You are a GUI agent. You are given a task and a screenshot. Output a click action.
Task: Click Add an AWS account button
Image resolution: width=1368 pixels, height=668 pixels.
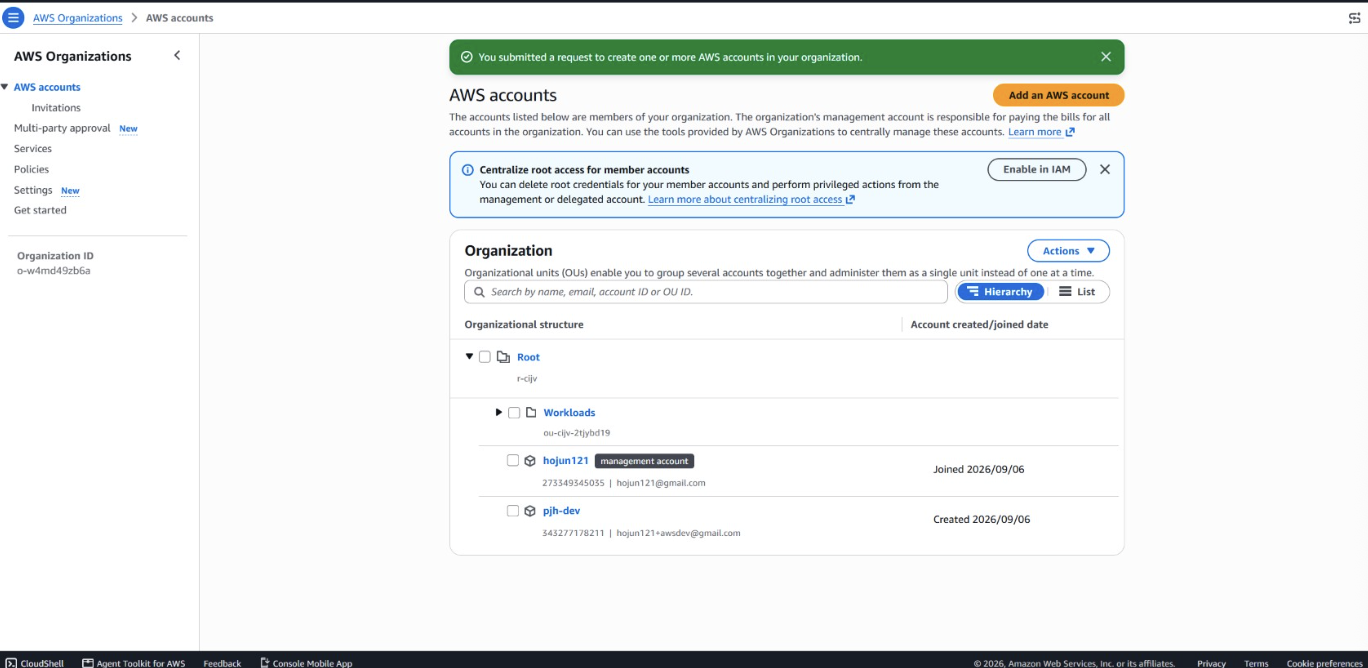(1058, 95)
